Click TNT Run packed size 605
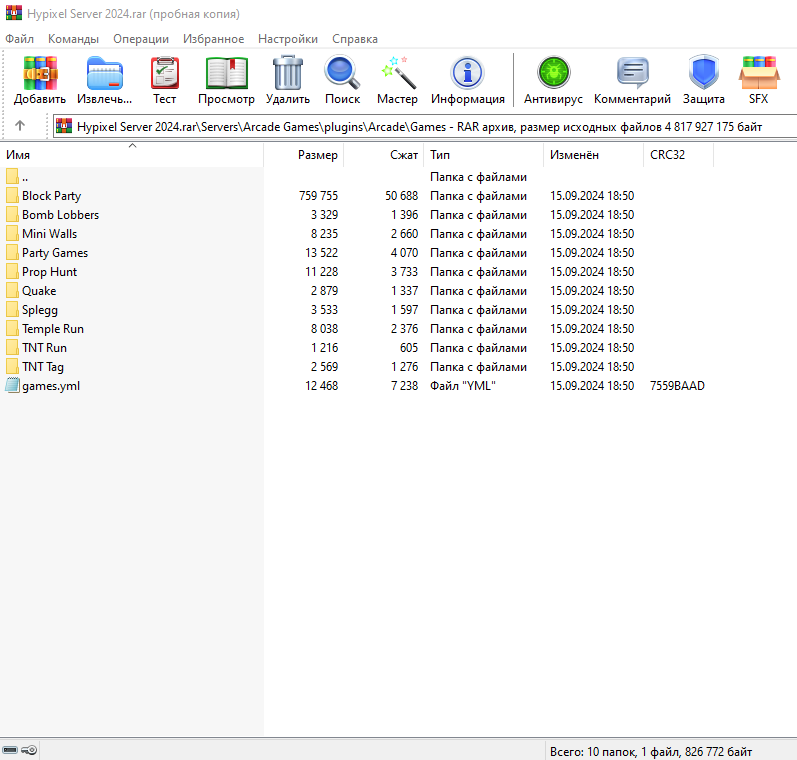Viewport: 797px width, 760px height. (x=409, y=348)
